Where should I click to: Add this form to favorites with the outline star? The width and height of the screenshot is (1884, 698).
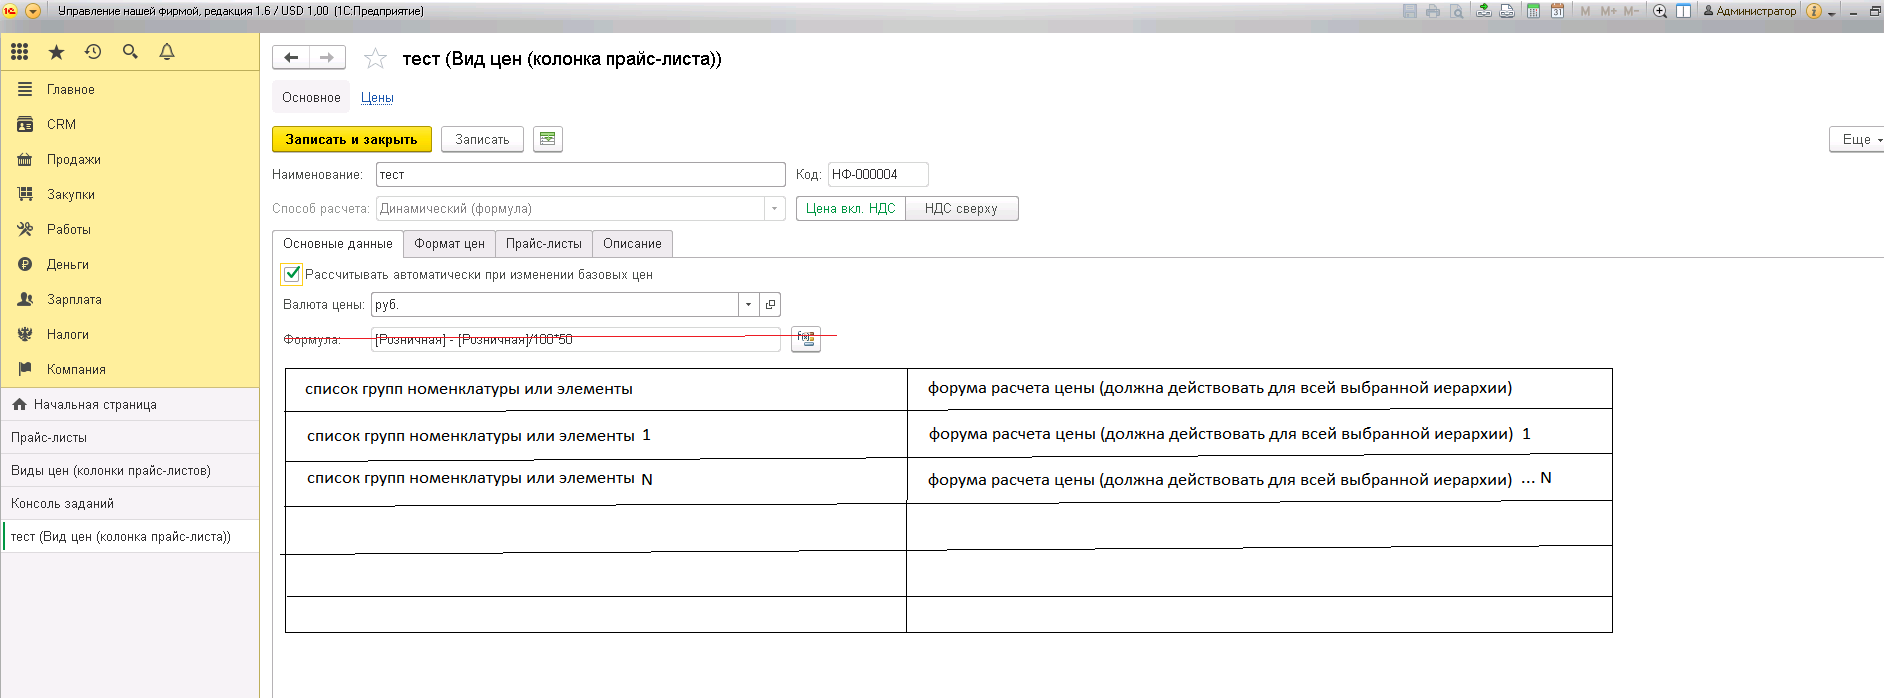click(375, 59)
